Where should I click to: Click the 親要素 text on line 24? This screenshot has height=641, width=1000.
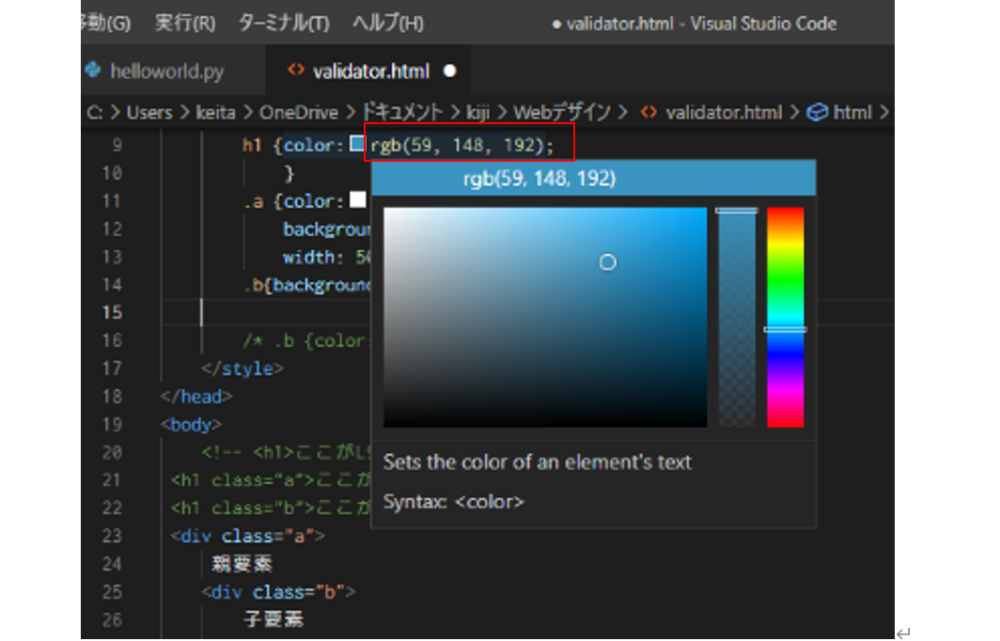(x=242, y=564)
